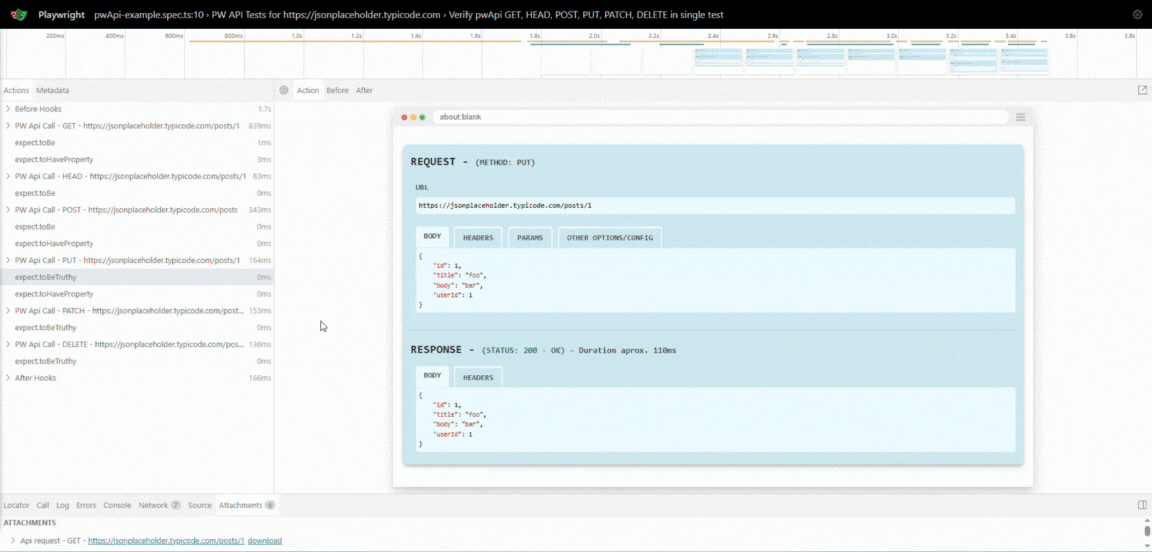The width and height of the screenshot is (1152, 552).
Task: Switch to the Metadata tab
Action: tap(53, 90)
